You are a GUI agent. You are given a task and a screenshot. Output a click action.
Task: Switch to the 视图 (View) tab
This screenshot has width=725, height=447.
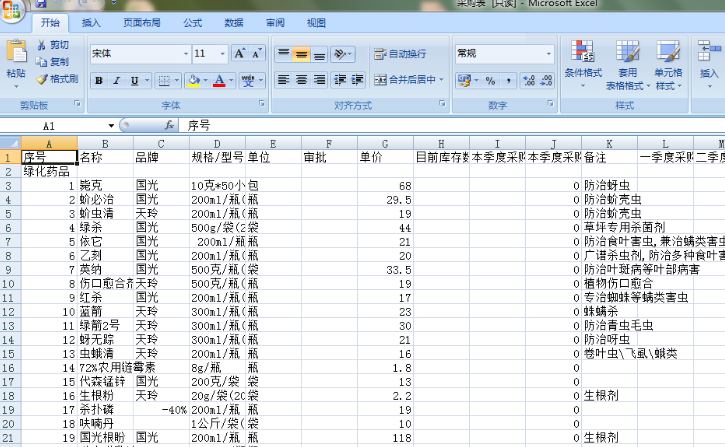coord(316,23)
